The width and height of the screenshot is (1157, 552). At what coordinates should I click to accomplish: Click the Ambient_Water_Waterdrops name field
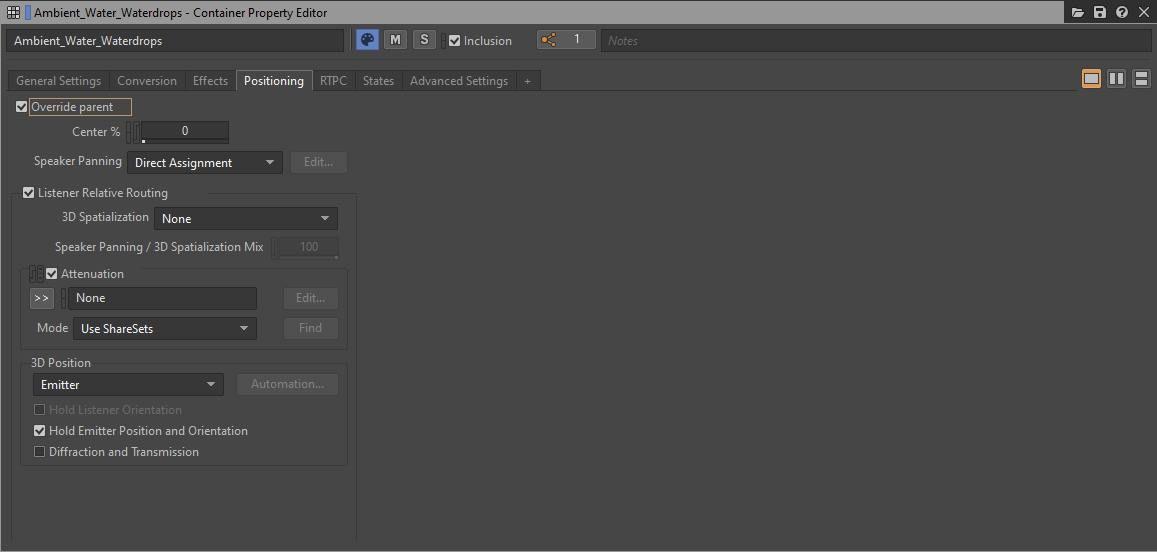coord(175,41)
